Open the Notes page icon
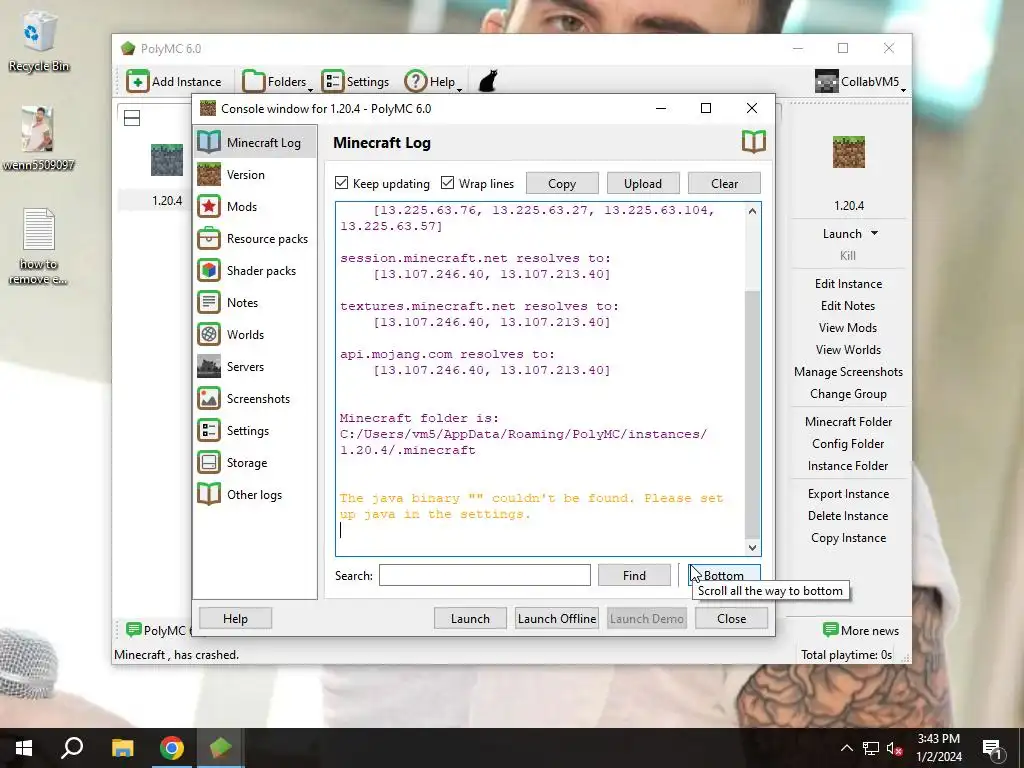Viewport: 1024px width, 768px height. (209, 302)
